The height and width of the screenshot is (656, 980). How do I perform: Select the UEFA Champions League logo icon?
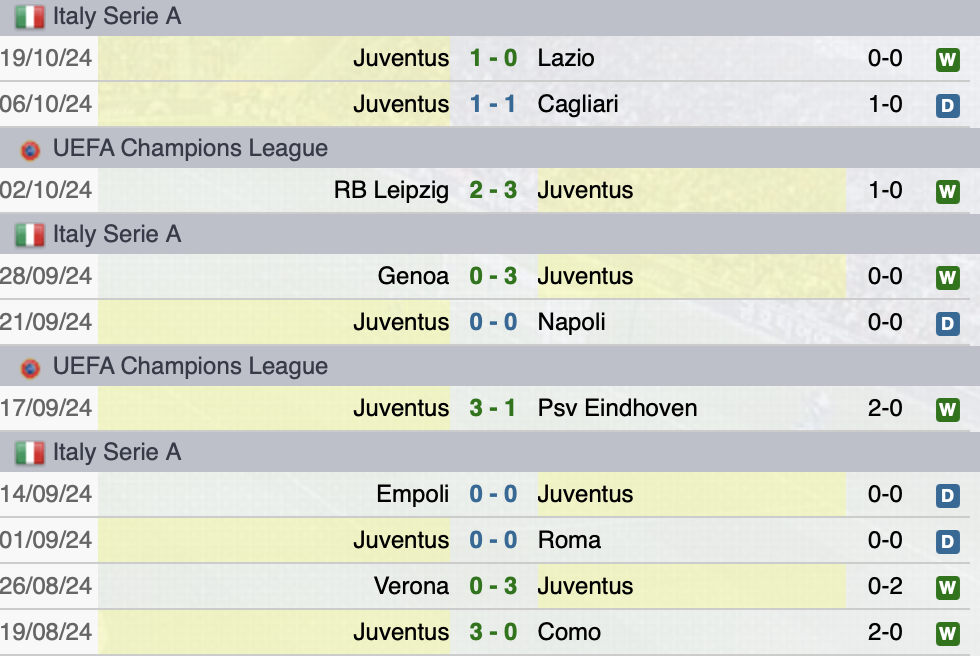[28, 147]
